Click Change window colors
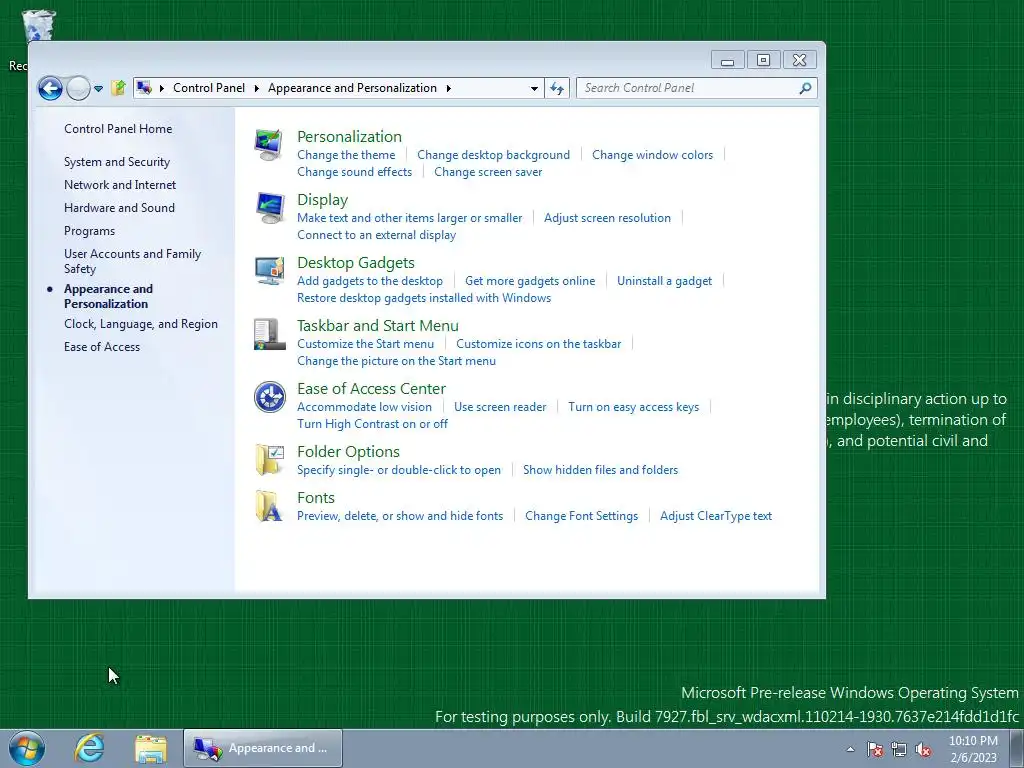This screenshot has width=1024, height=768. click(x=652, y=155)
